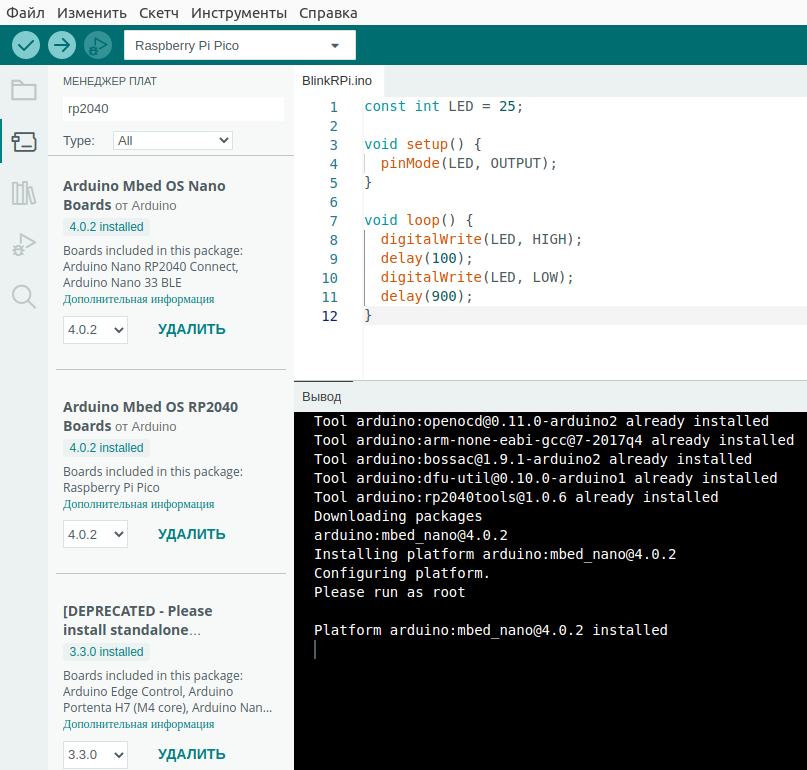807x770 pixels.
Task: Click the code line const int LED = 25;
Action: [x=444, y=107]
